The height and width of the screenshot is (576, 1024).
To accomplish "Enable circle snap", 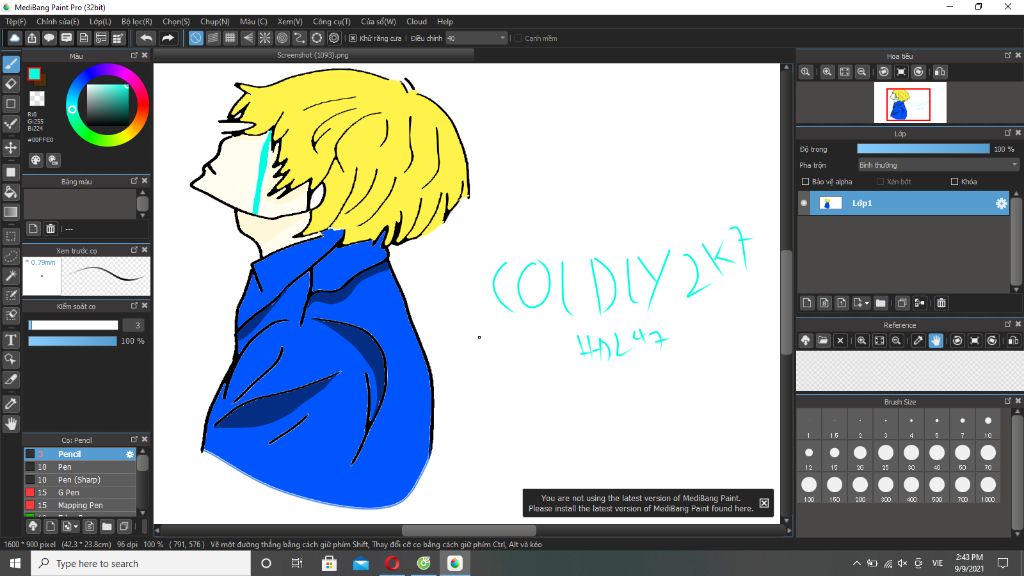I will pyautogui.click(x=282, y=39).
